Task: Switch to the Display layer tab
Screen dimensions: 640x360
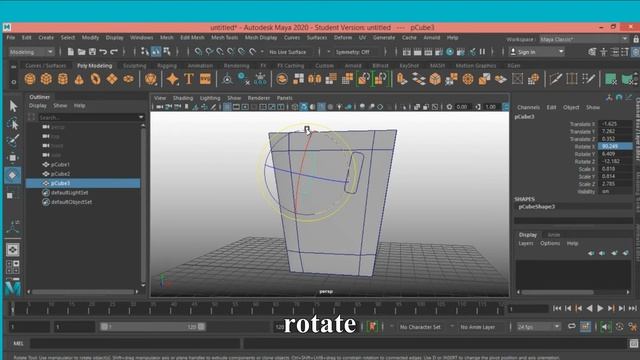Action: pos(528,235)
